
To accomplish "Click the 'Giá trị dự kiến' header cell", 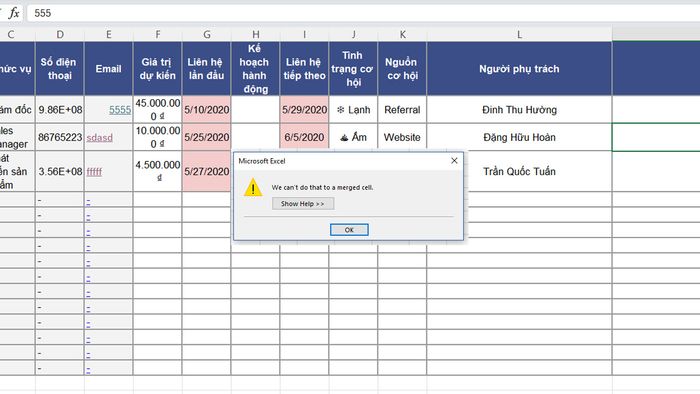I will [x=158, y=69].
